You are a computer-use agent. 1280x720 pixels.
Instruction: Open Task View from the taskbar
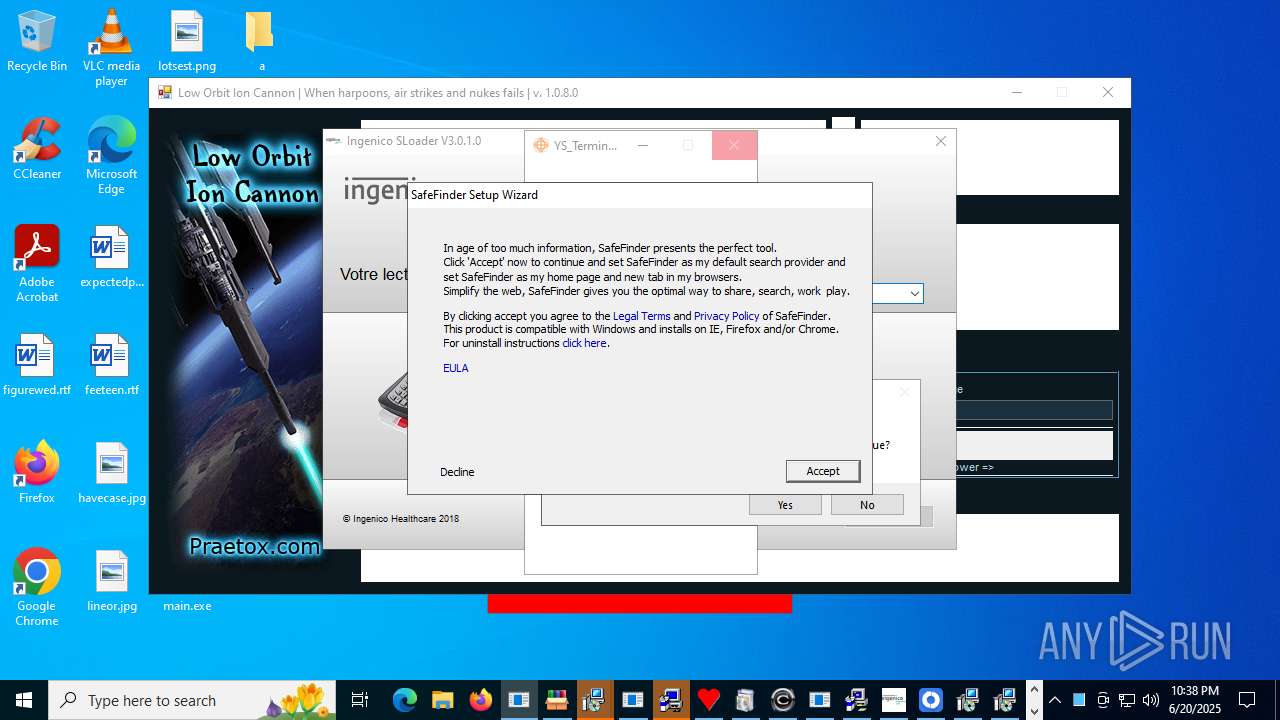click(x=360, y=700)
